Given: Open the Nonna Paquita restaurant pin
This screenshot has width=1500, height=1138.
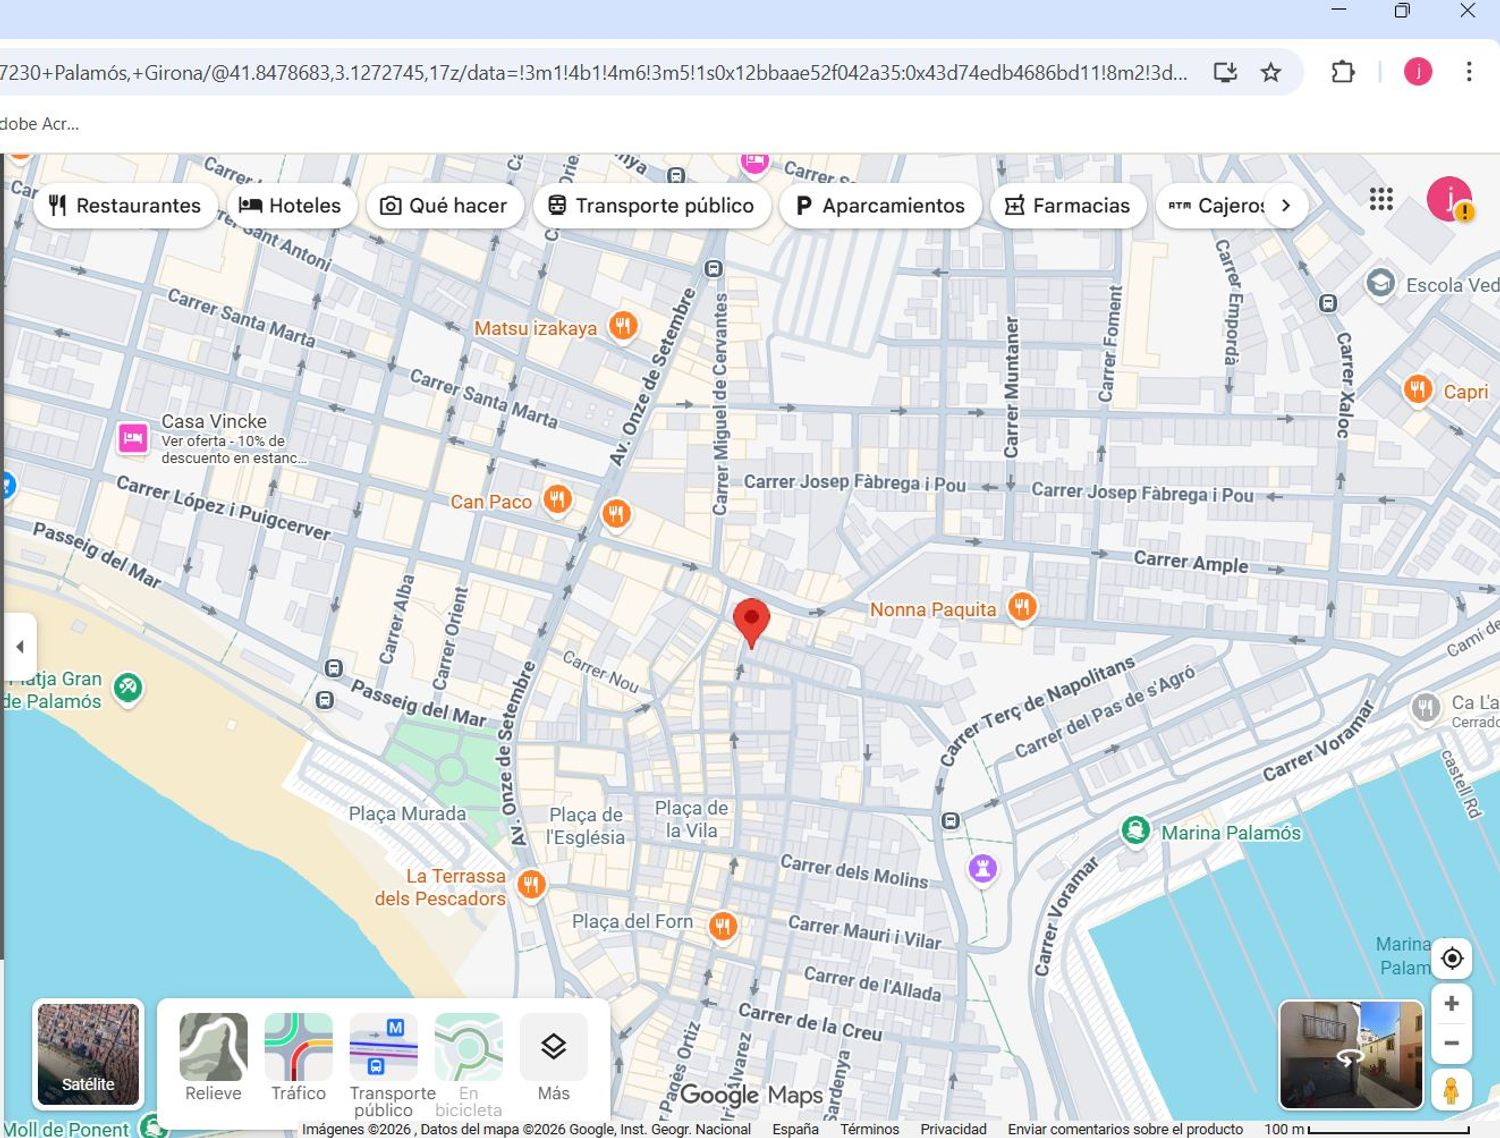Looking at the screenshot, I should [x=1021, y=607].
